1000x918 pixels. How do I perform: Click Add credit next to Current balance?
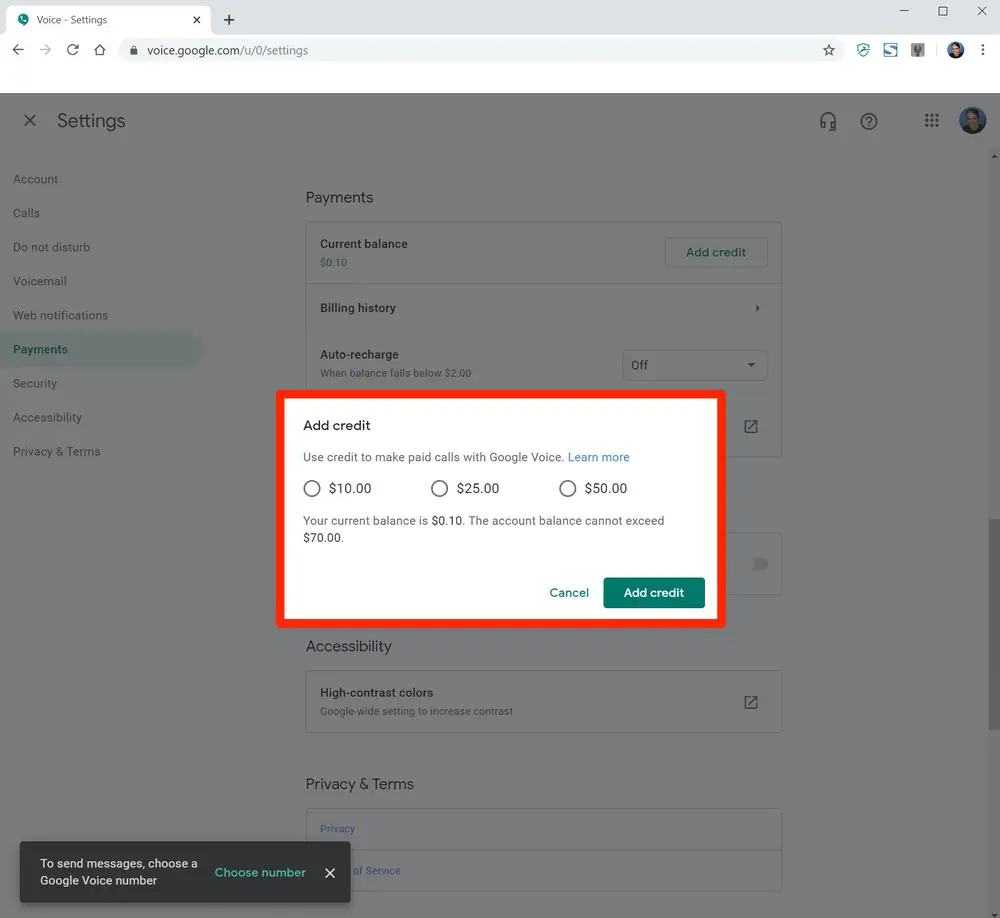(716, 252)
